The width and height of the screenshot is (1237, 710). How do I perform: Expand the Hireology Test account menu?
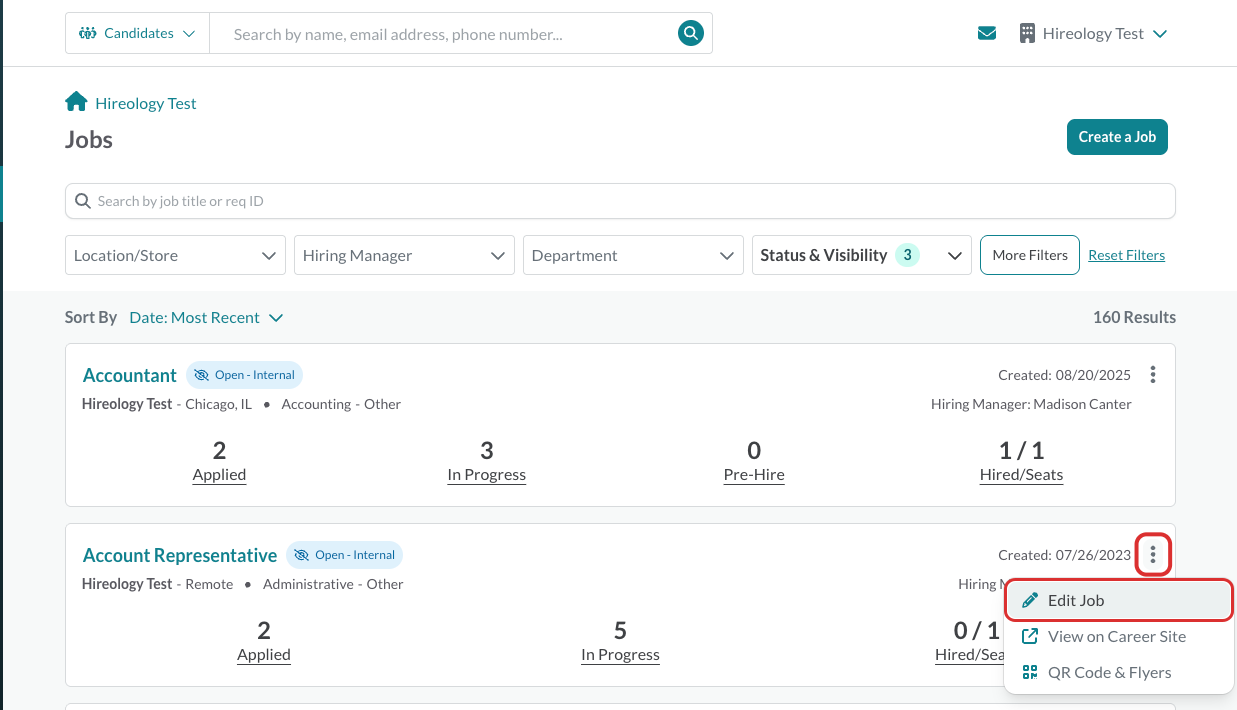click(1093, 33)
